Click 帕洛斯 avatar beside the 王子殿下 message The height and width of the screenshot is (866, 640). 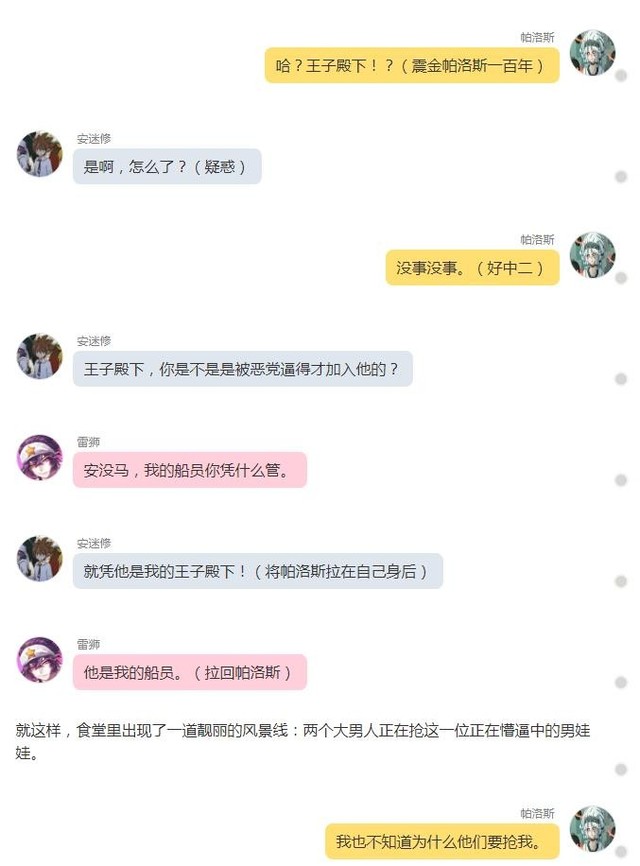(592, 53)
